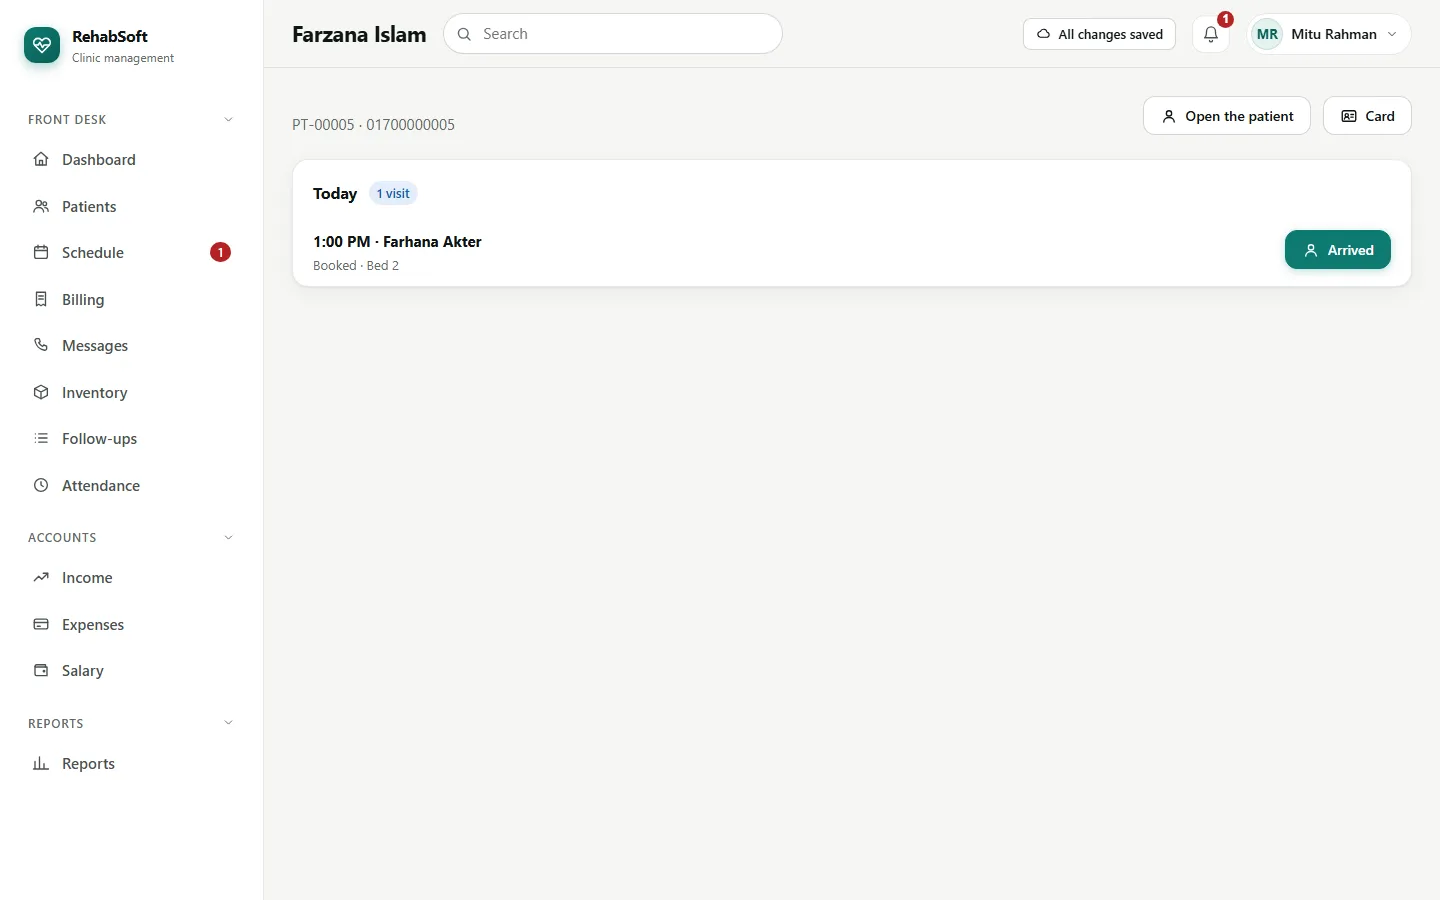Open the Mitu Rahman account dropdown

click(x=1329, y=34)
